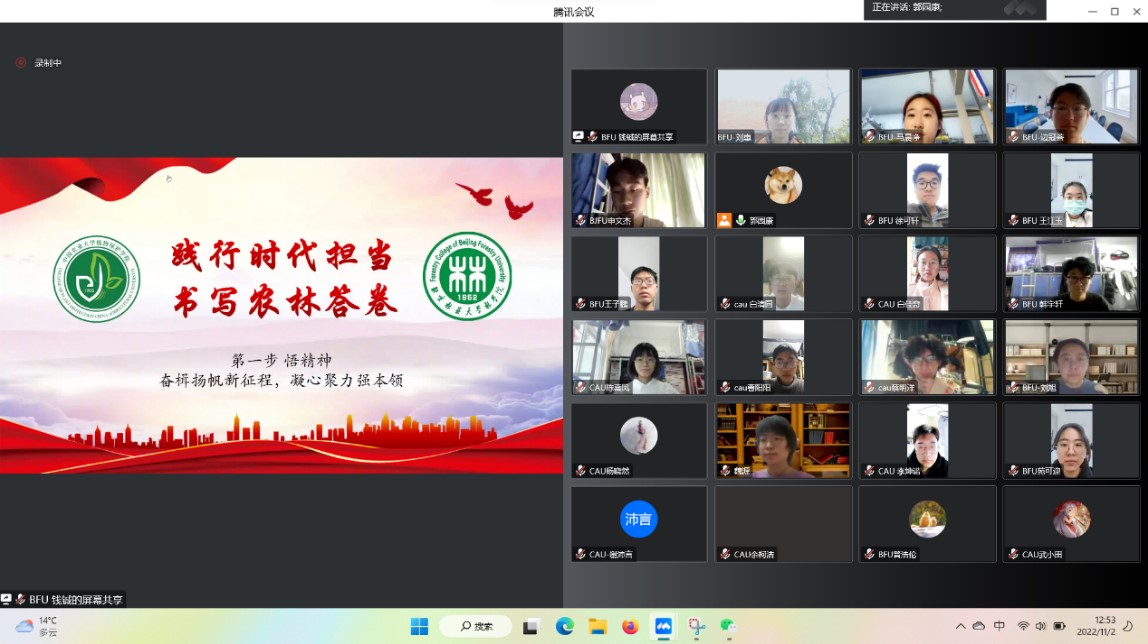Click the muted mic icon beside BFU王子鹤

coord(581,304)
